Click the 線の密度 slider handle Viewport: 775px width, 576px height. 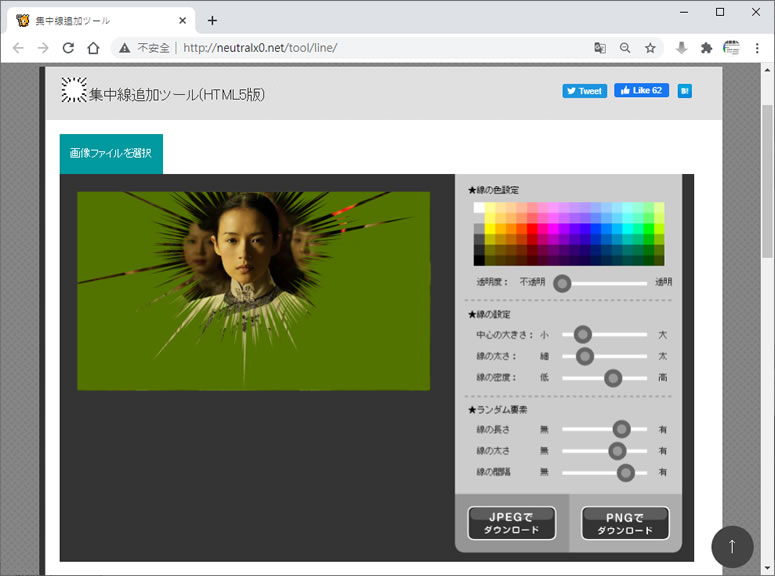(613, 378)
